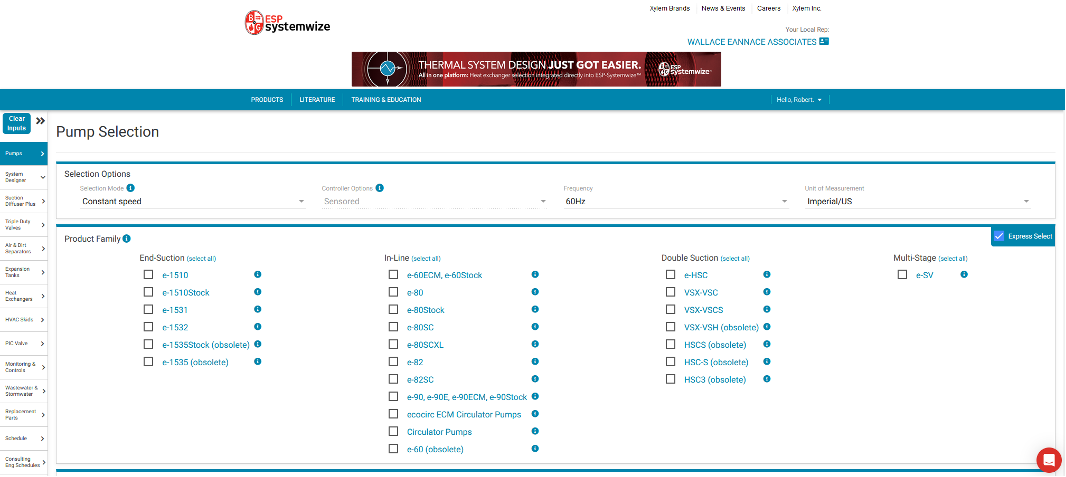Screen dimensions: 1066x477
Task: Open the Frequency 60Hz dropdown
Action: [676, 201]
